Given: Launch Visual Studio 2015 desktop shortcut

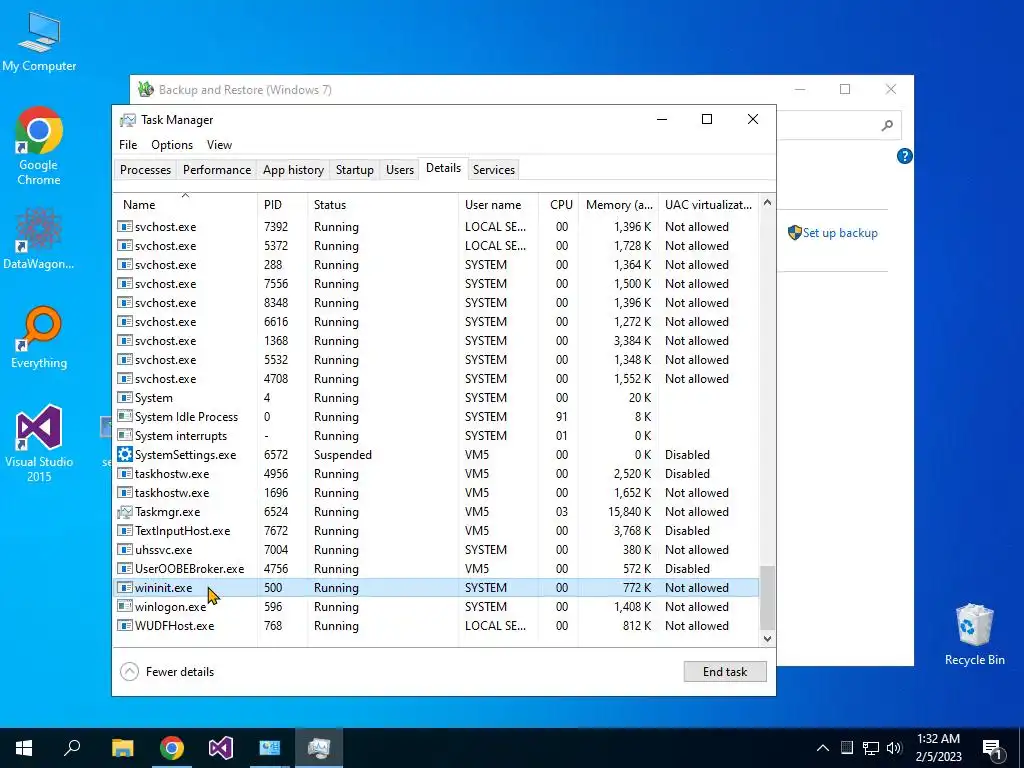Looking at the screenshot, I should pyautogui.click(x=39, y=443).
